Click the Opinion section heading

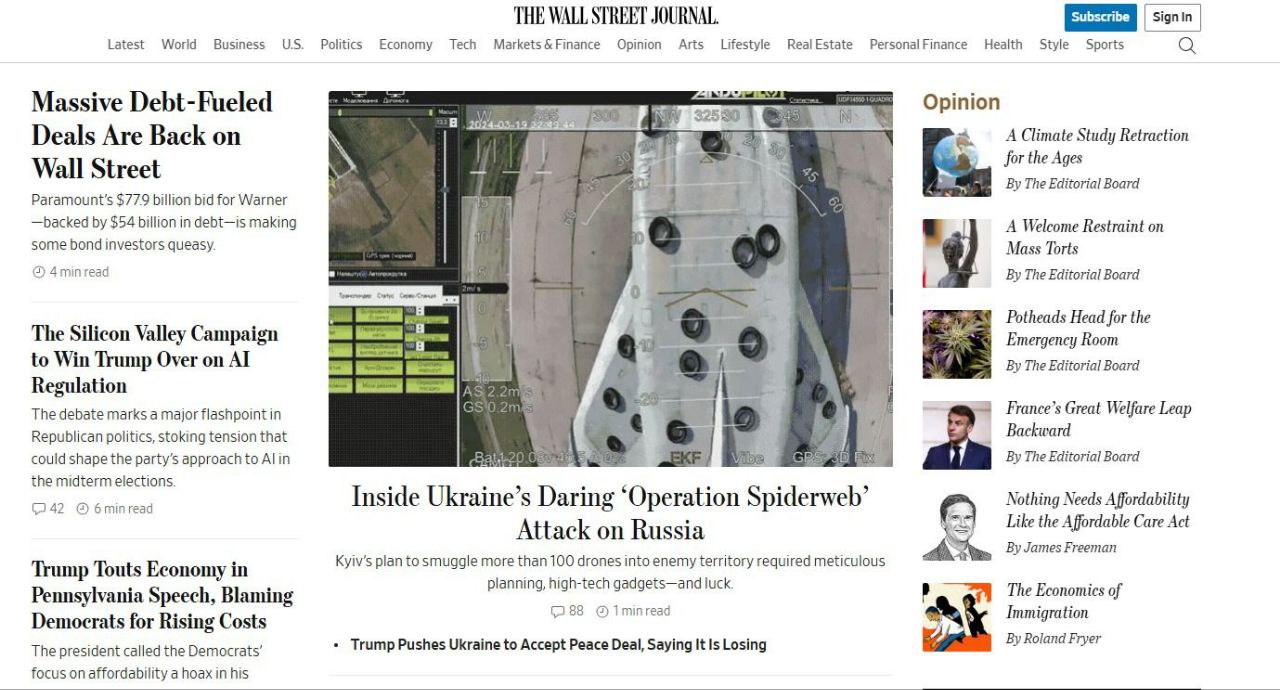tap(961, 102)
